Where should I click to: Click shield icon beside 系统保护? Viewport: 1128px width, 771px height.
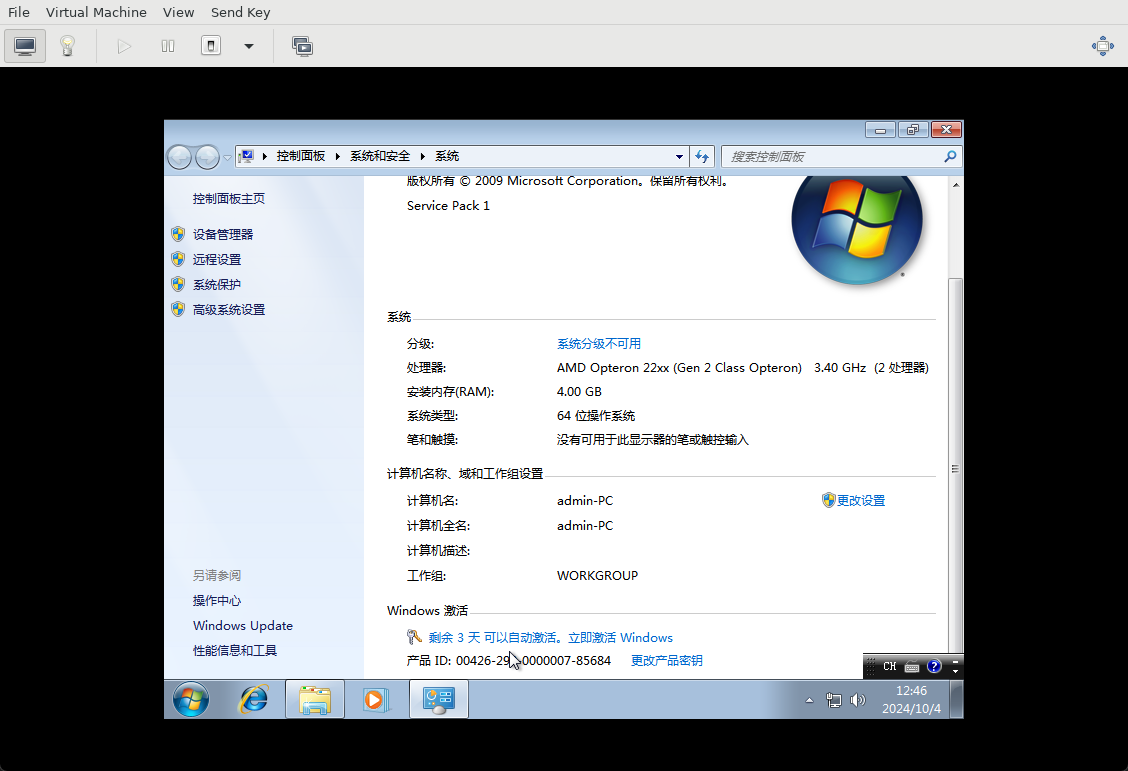pyautogui.click(x=178, y=284)
